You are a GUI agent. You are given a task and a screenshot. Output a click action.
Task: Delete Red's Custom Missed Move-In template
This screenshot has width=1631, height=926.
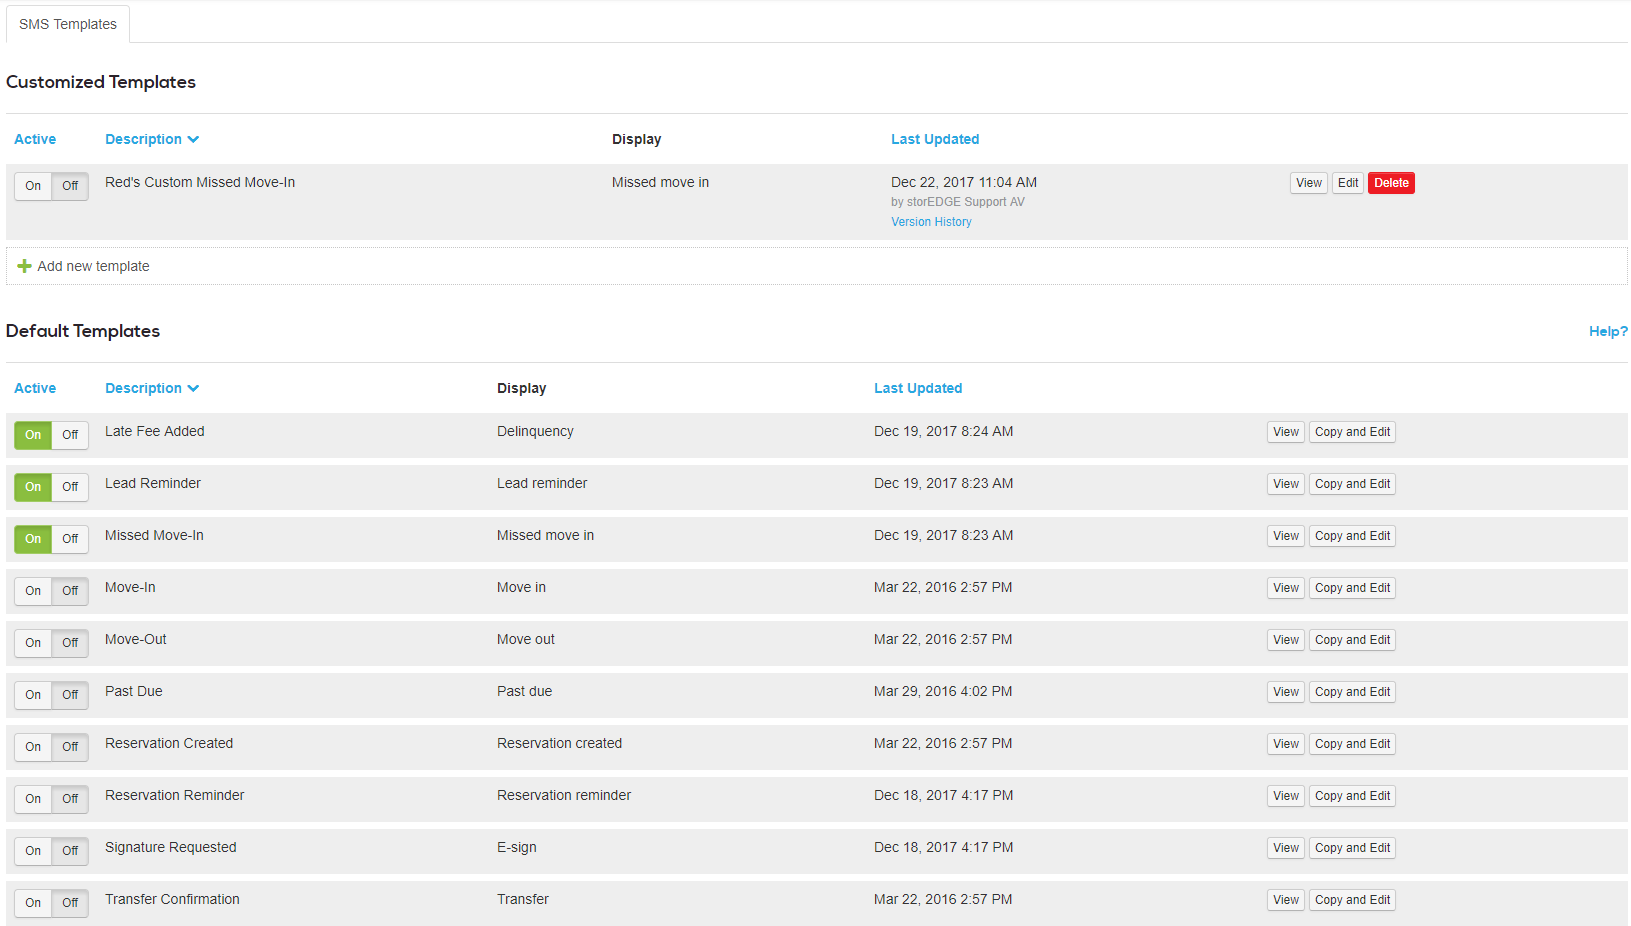click(1390, 183)
